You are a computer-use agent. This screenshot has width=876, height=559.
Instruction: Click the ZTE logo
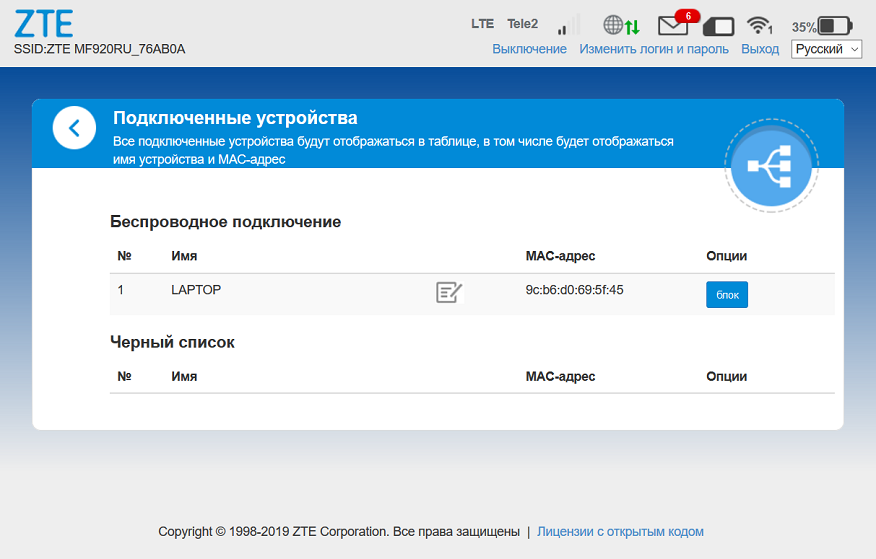pyautogui.click(x=44, y=23)
